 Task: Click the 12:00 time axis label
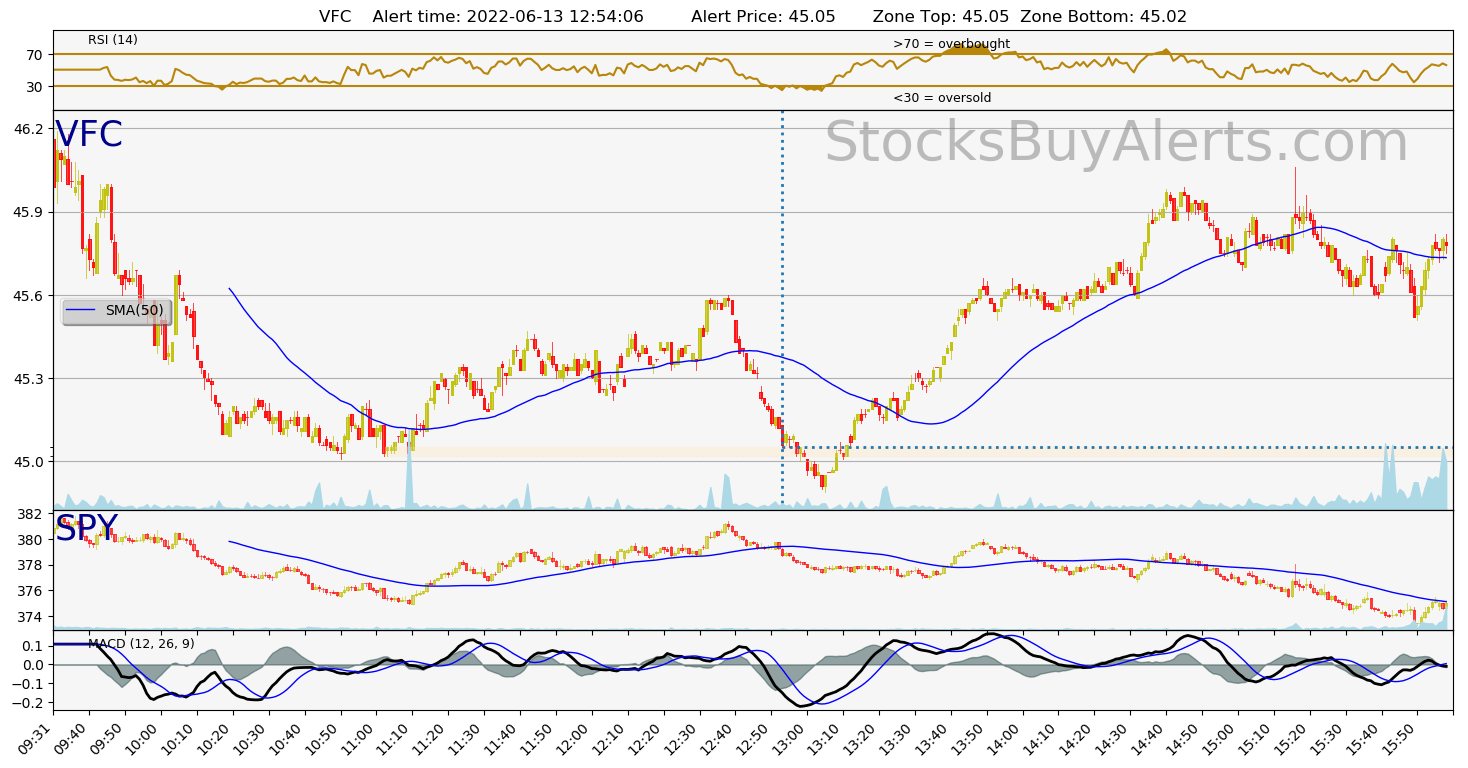click(575, 738)
